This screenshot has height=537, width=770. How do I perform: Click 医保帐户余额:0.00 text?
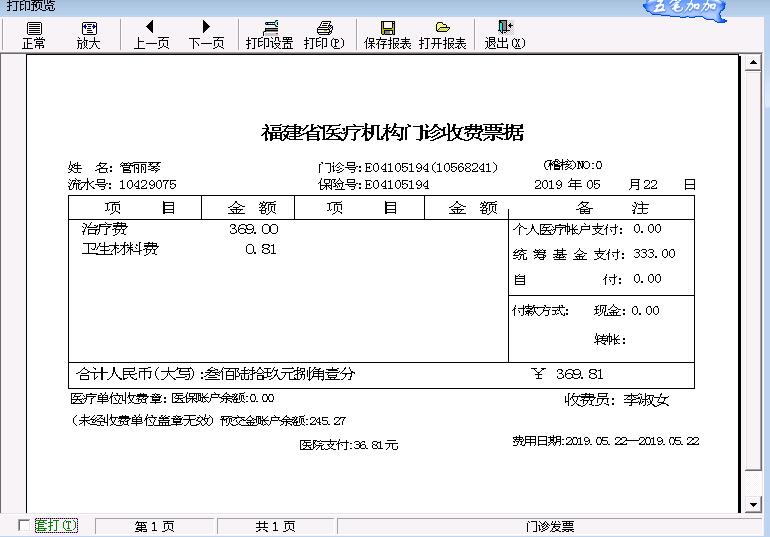click(x=222, y=398)
